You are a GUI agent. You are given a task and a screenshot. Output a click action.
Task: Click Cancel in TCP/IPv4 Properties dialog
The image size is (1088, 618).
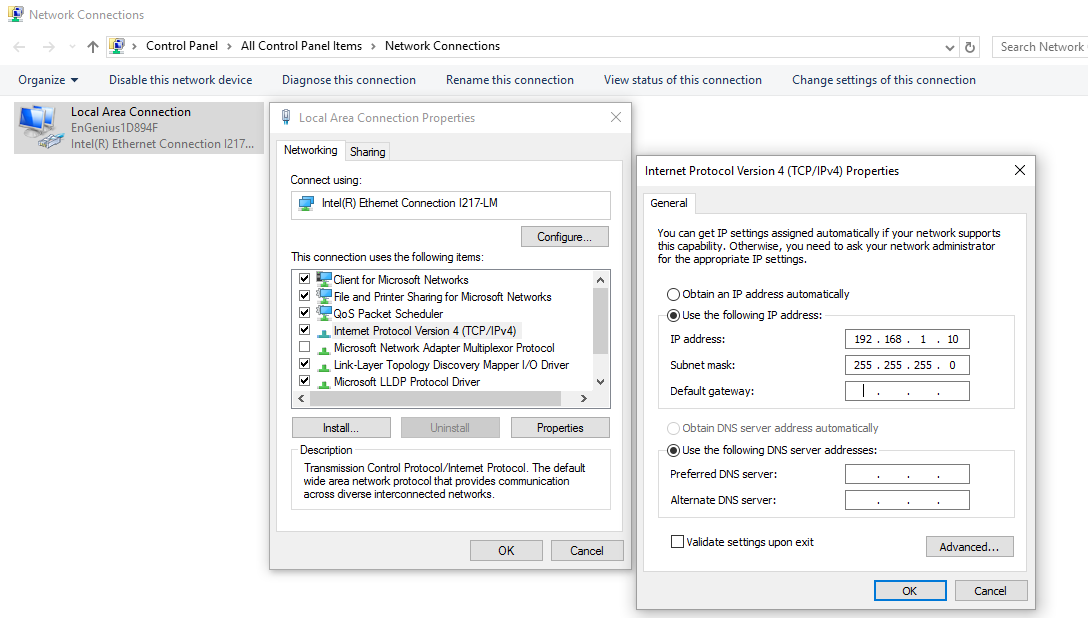(990, 591)
